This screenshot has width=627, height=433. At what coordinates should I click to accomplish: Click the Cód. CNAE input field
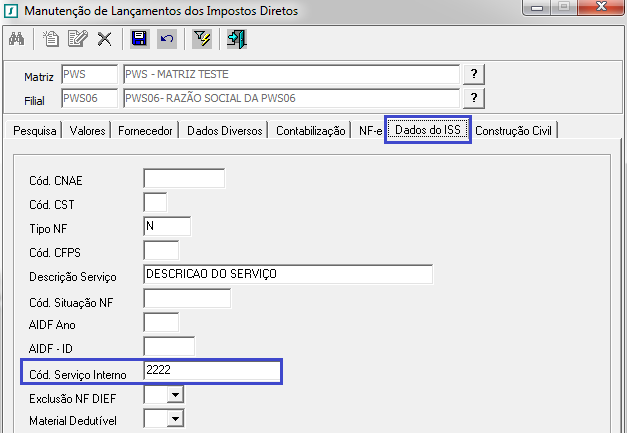(184, 178)
